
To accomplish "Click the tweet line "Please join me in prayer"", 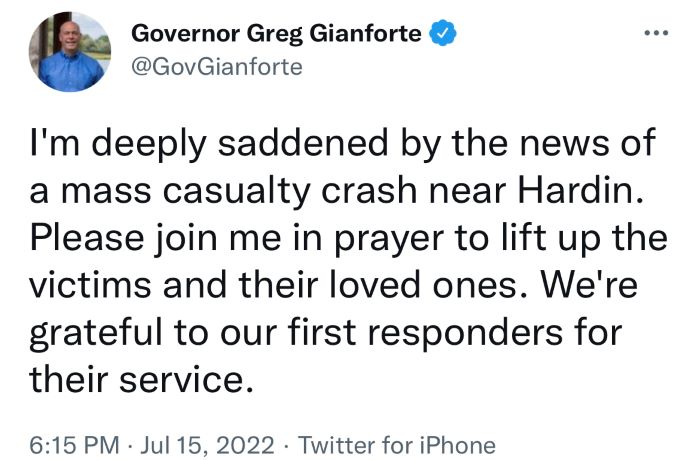I will pyautogui.click(x=349, y=238).
